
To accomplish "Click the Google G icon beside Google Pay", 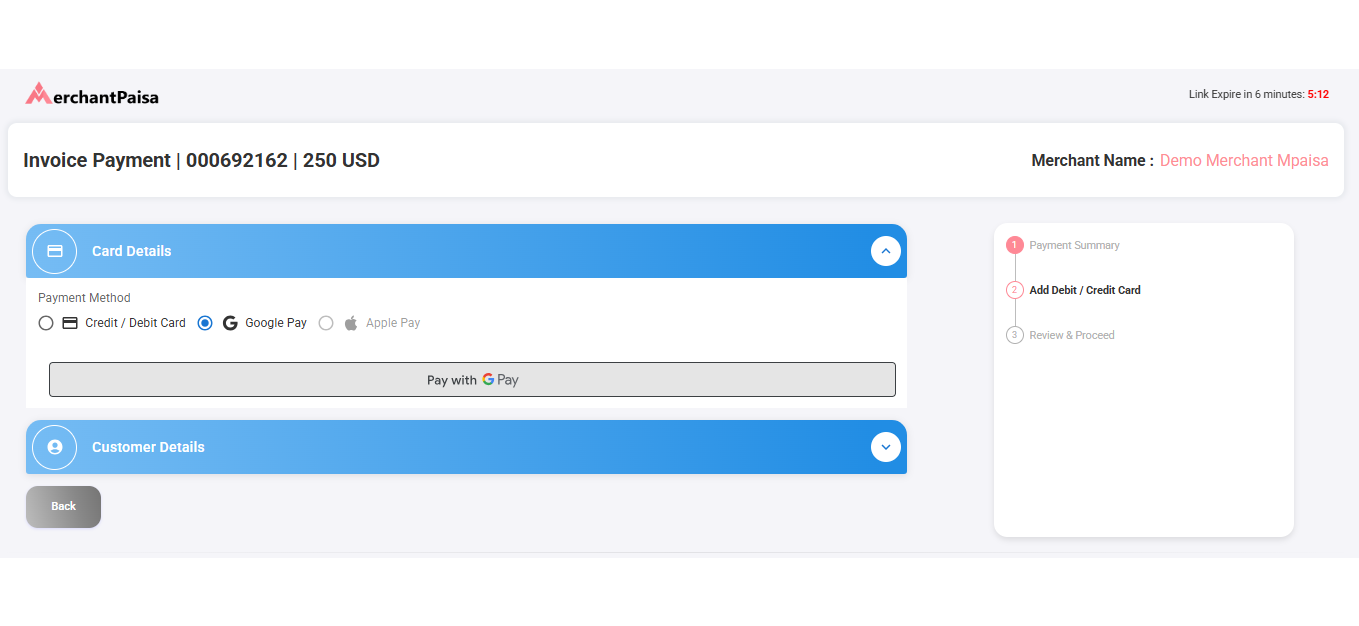I will (230, 323).
